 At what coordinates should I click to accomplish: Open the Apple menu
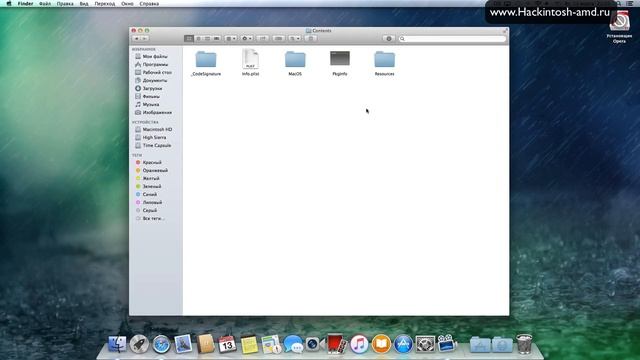tap(9, 4)
